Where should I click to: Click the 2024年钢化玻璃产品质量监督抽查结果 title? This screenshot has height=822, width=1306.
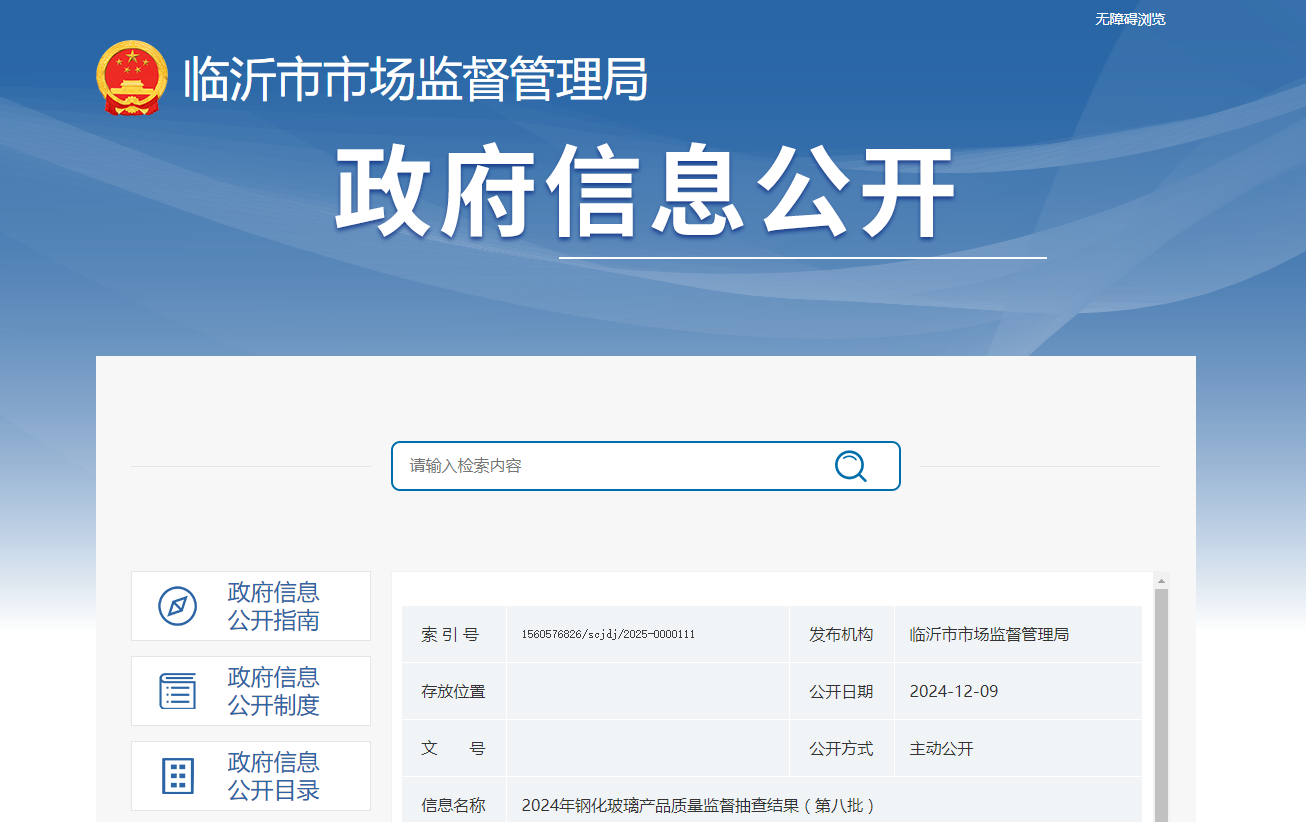pos(698,806)
